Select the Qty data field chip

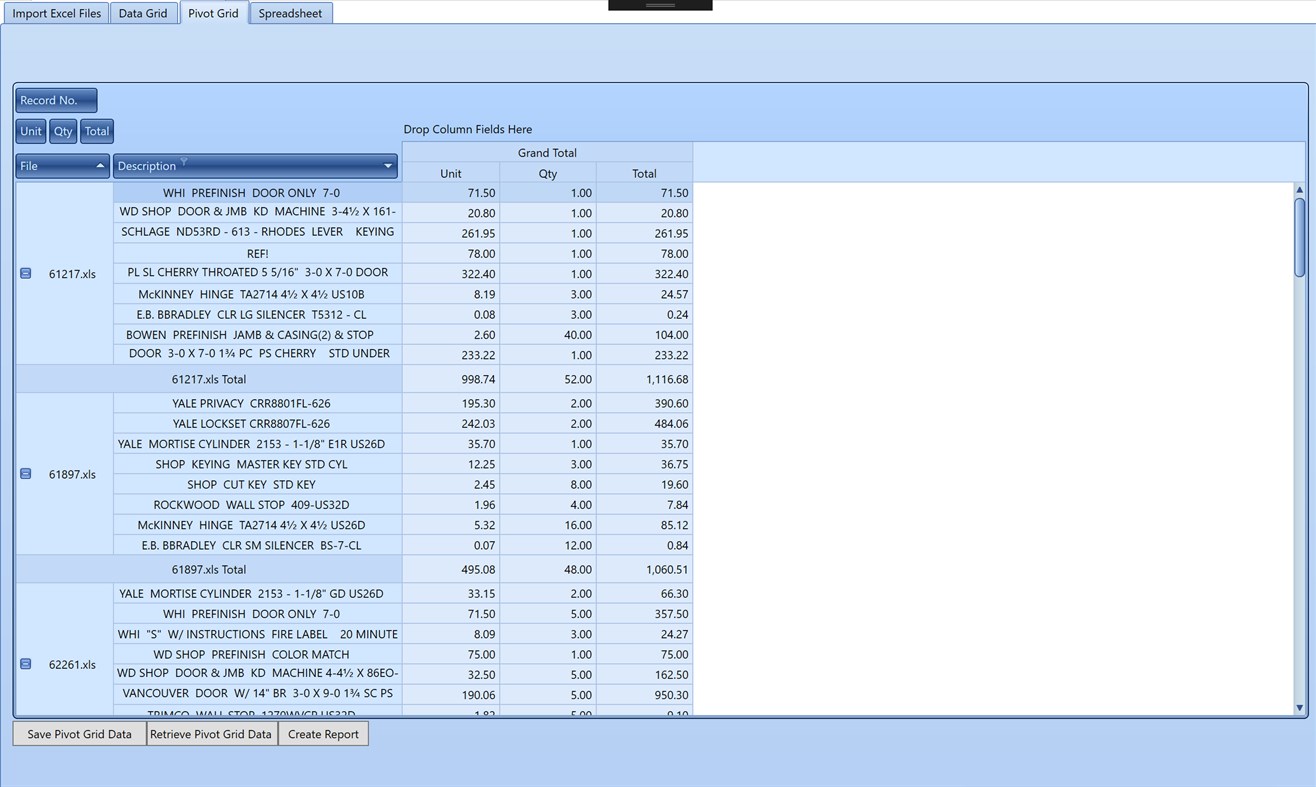point(62,131)
